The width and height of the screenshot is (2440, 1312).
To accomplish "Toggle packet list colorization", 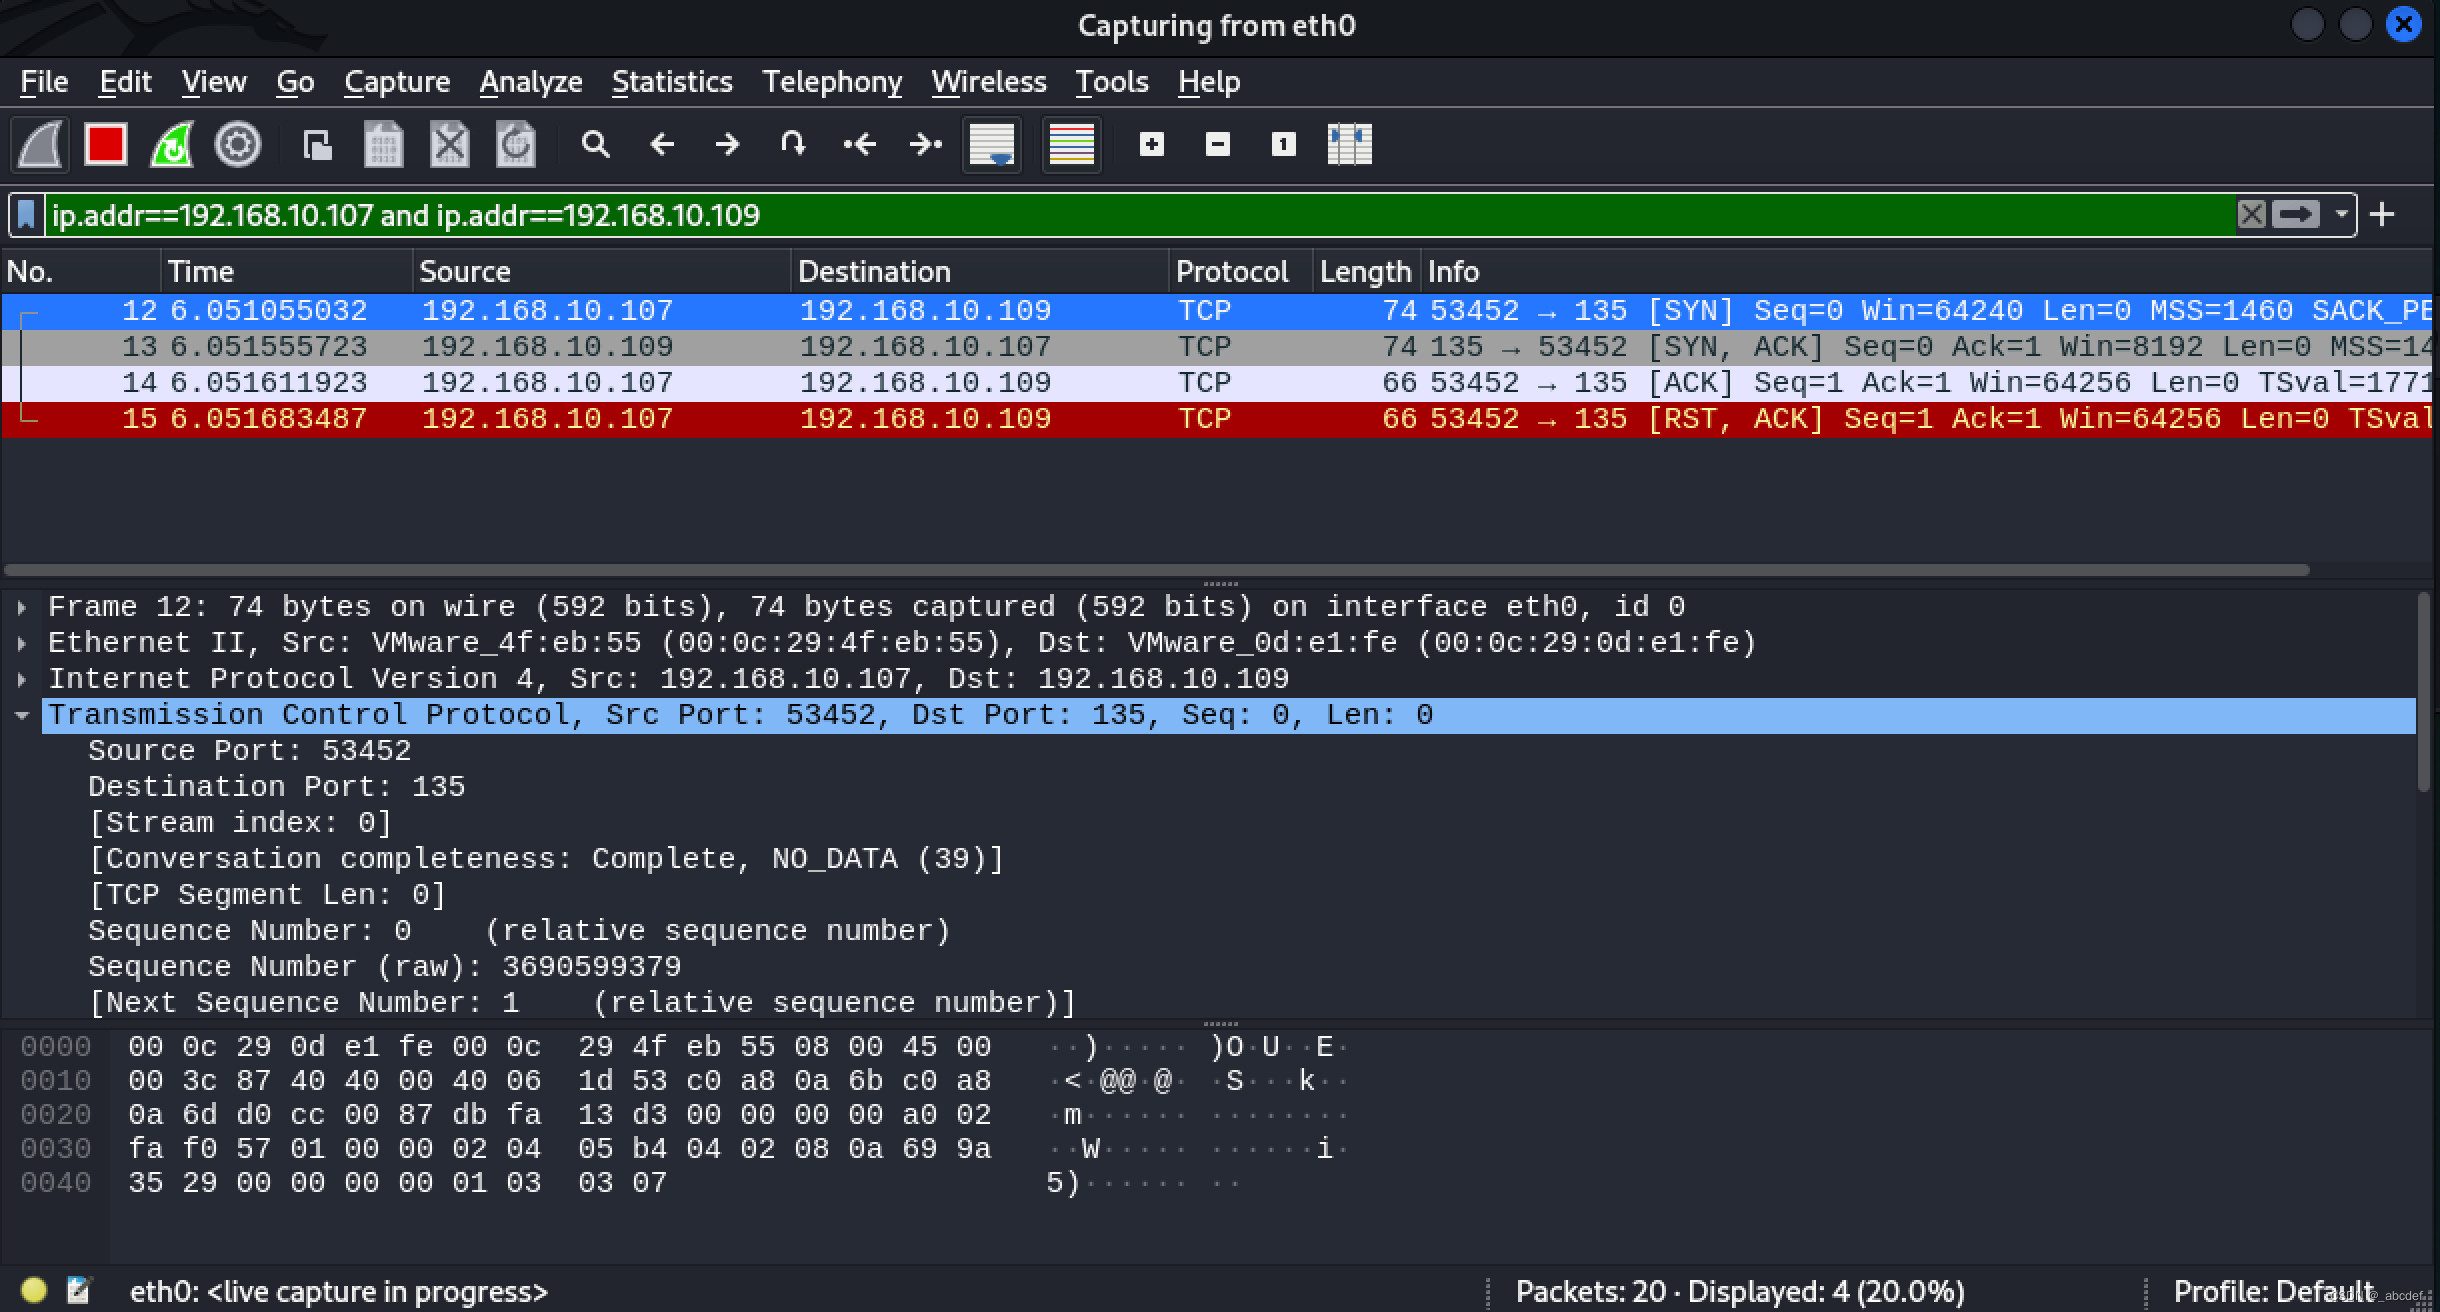I will pos(1071,145).
